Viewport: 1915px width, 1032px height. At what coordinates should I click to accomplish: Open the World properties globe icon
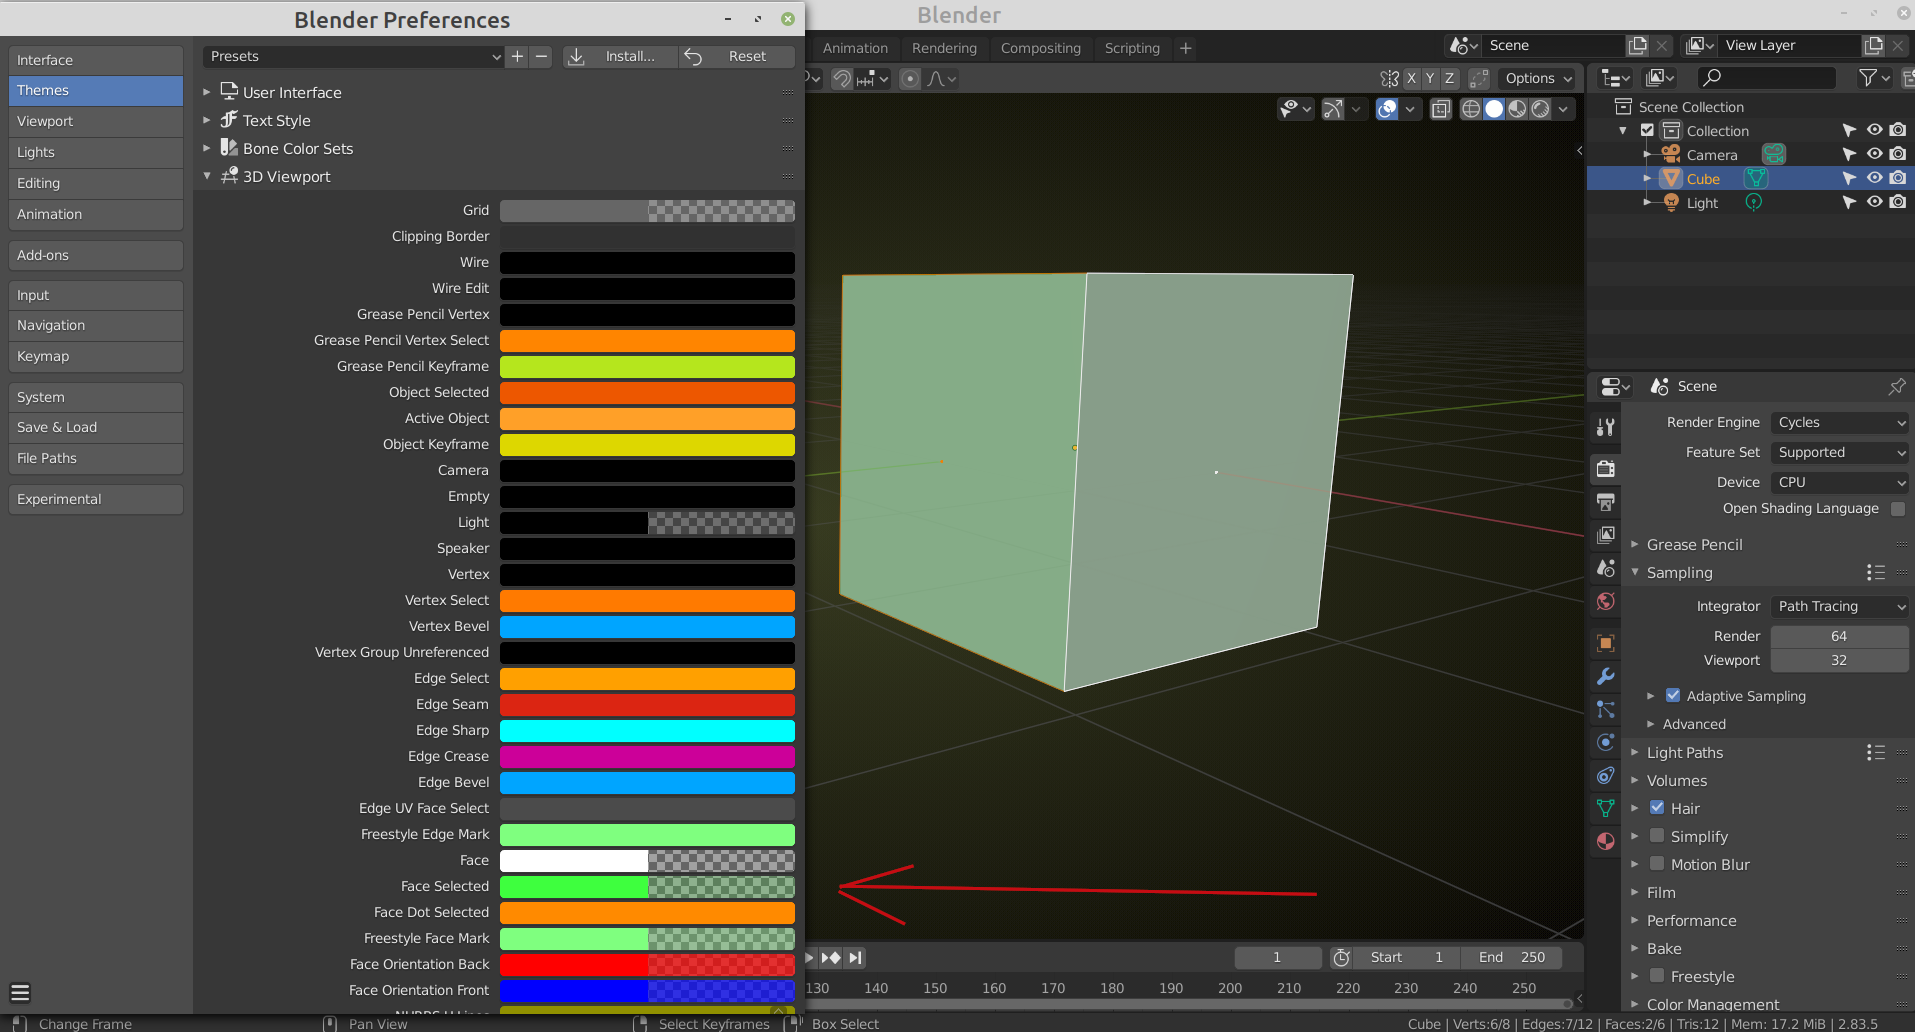[x=1606, y=601]
